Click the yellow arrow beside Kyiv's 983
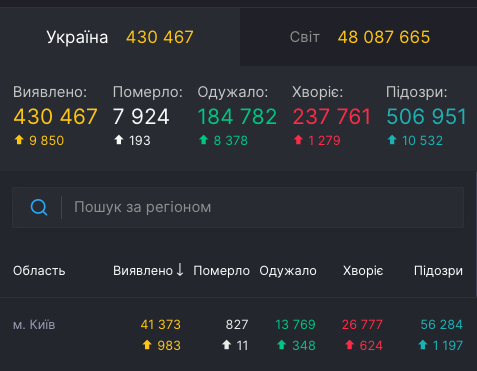Viewport: 477px width, 371px height. [147, 345]
